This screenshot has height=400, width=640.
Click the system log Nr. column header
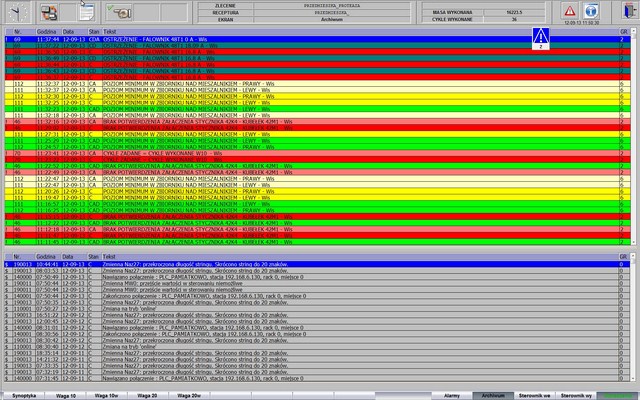[x=23, y=257]
